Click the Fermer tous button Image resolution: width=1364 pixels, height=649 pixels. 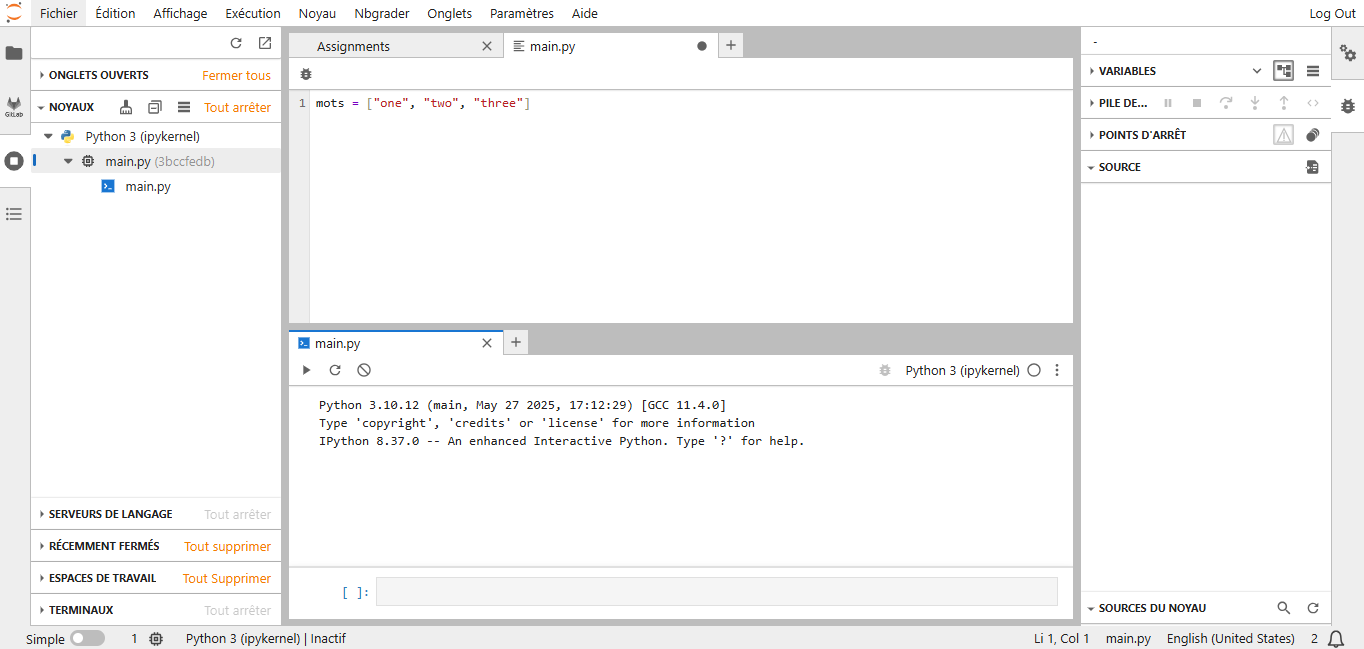[x=236, y=75]
